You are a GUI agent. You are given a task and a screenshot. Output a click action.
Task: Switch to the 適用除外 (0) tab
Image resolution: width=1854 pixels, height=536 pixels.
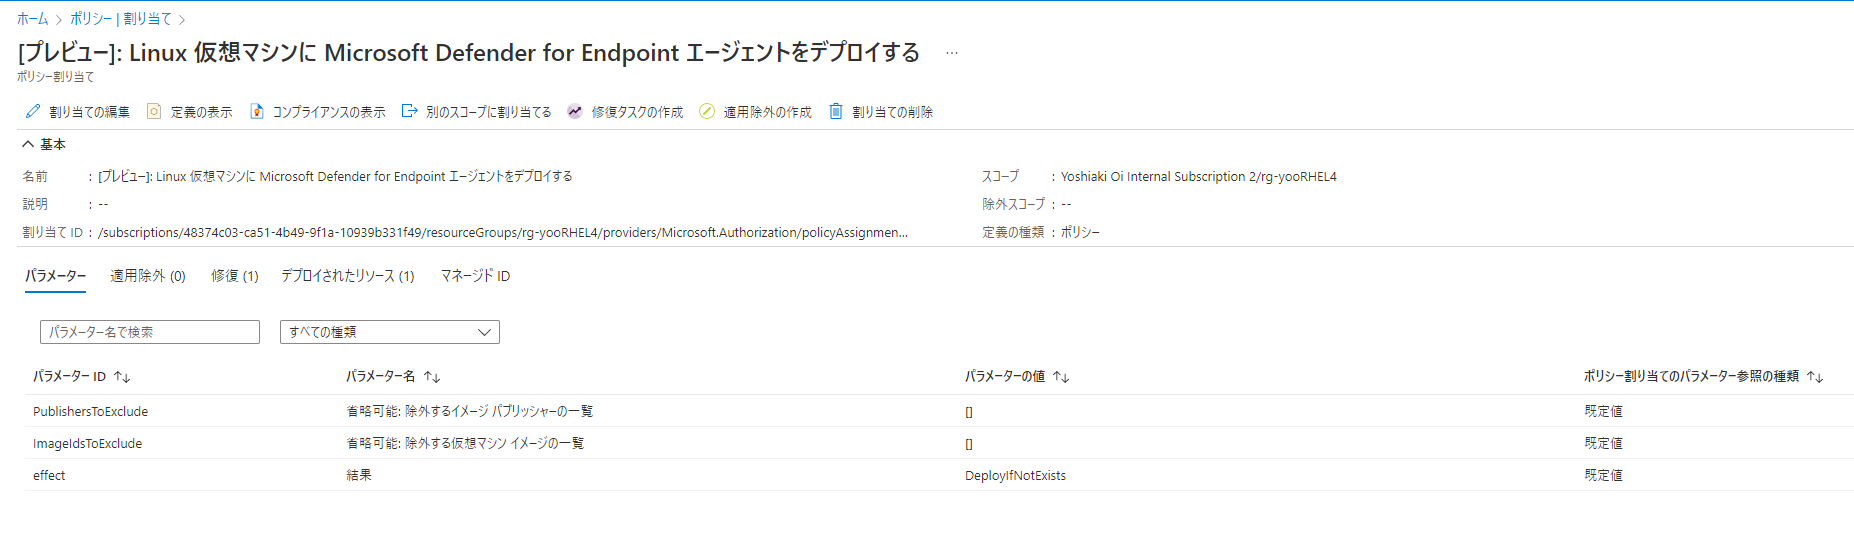pos(148,276)
